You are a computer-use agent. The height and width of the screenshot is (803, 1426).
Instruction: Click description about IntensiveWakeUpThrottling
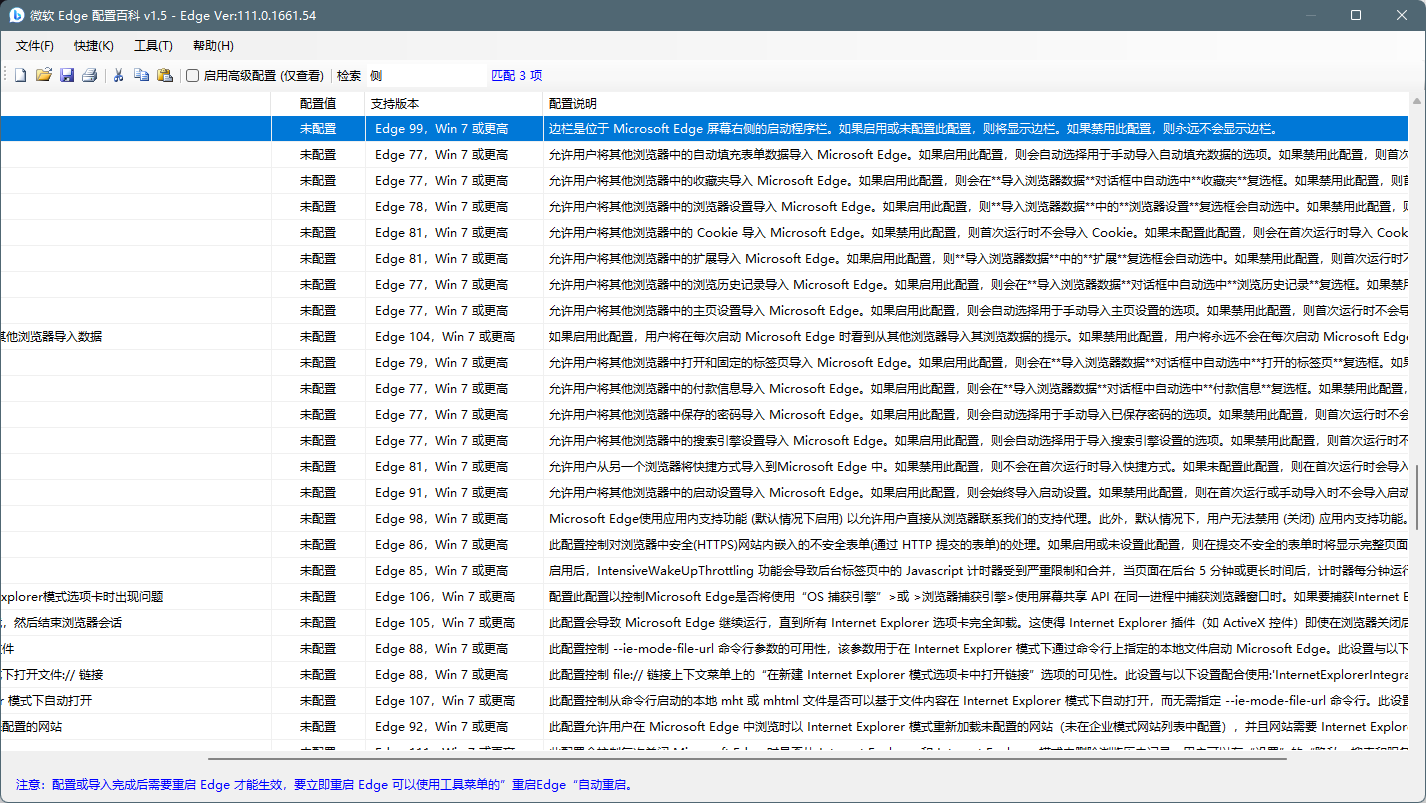[977, 571]
